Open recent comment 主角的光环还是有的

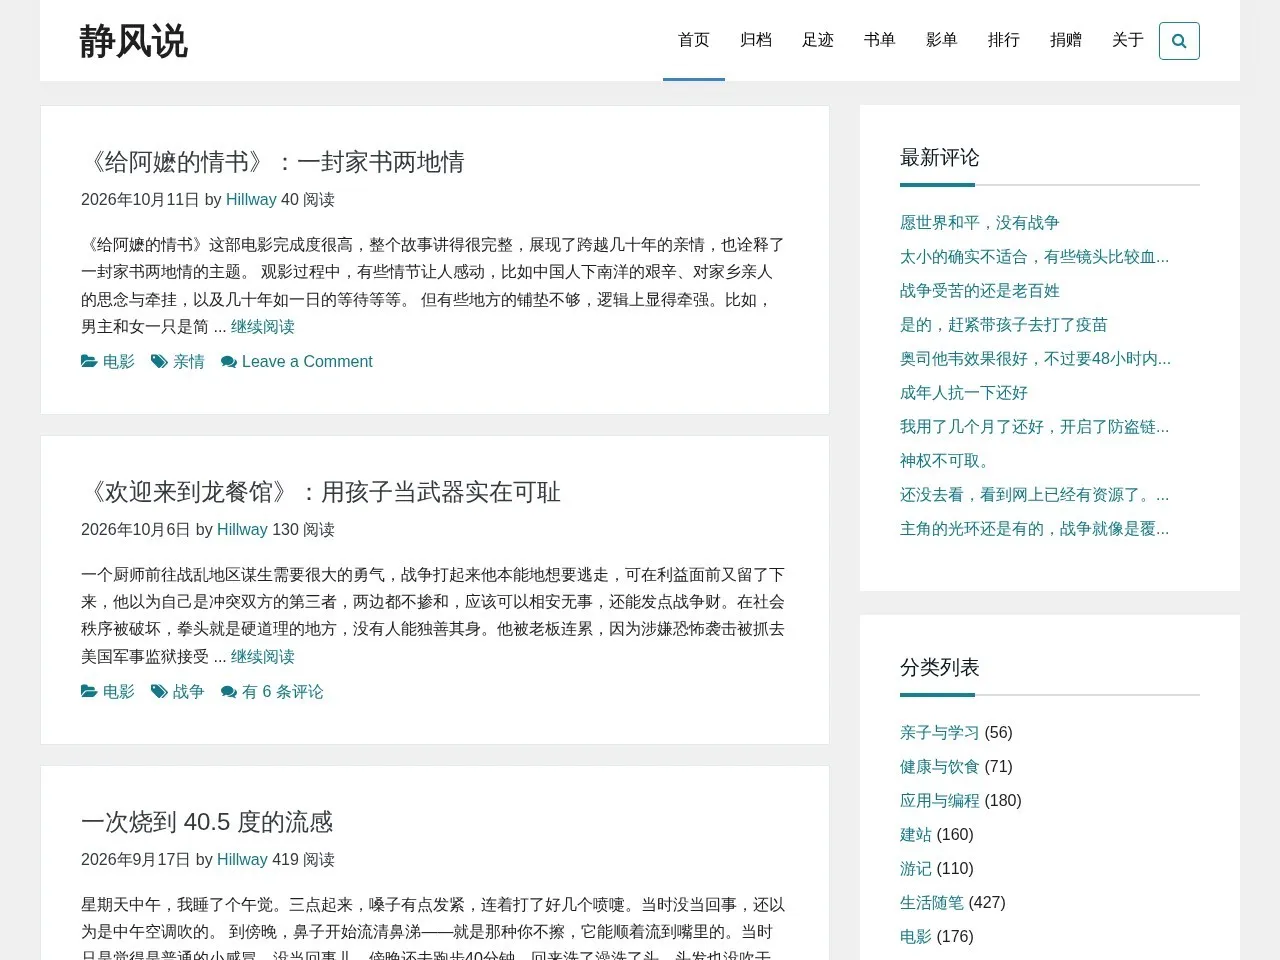(x=1034, y=529)
